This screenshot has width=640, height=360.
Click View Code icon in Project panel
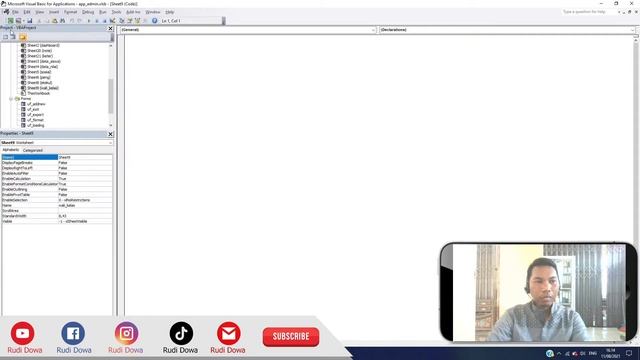pyautogui.click(x=5, y=37)
